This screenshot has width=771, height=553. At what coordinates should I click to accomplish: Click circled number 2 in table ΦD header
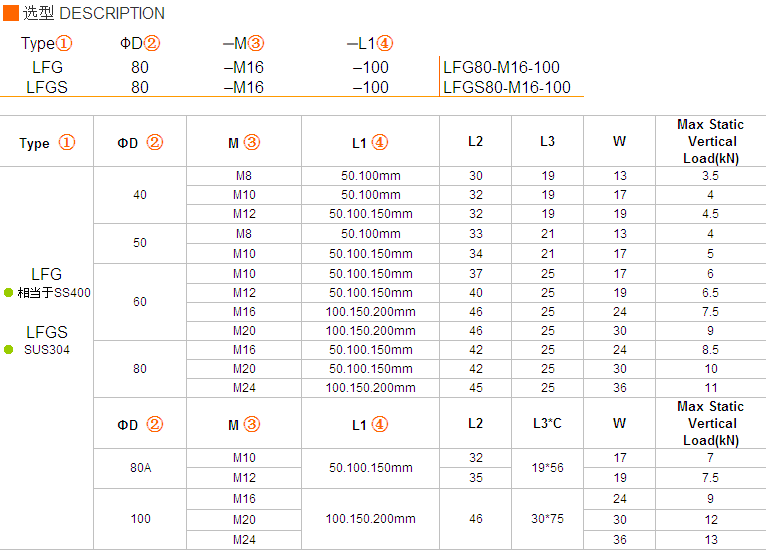(x=154, y=143)
